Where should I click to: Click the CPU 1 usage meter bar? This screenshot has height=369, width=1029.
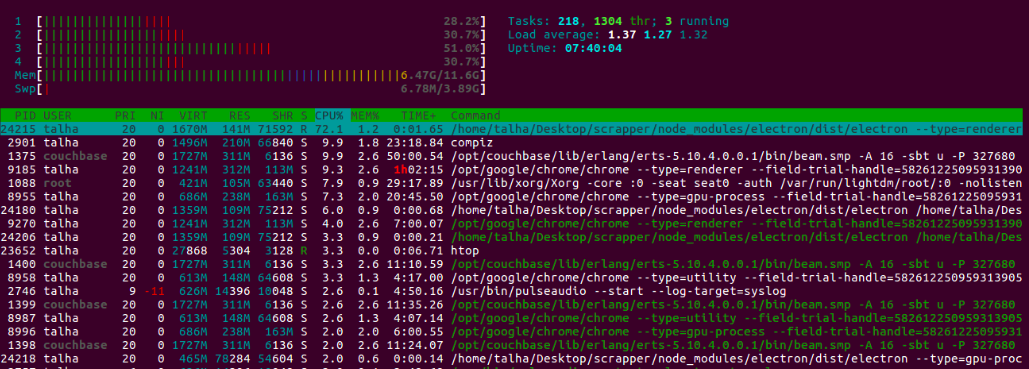click(x=261, y=21)
